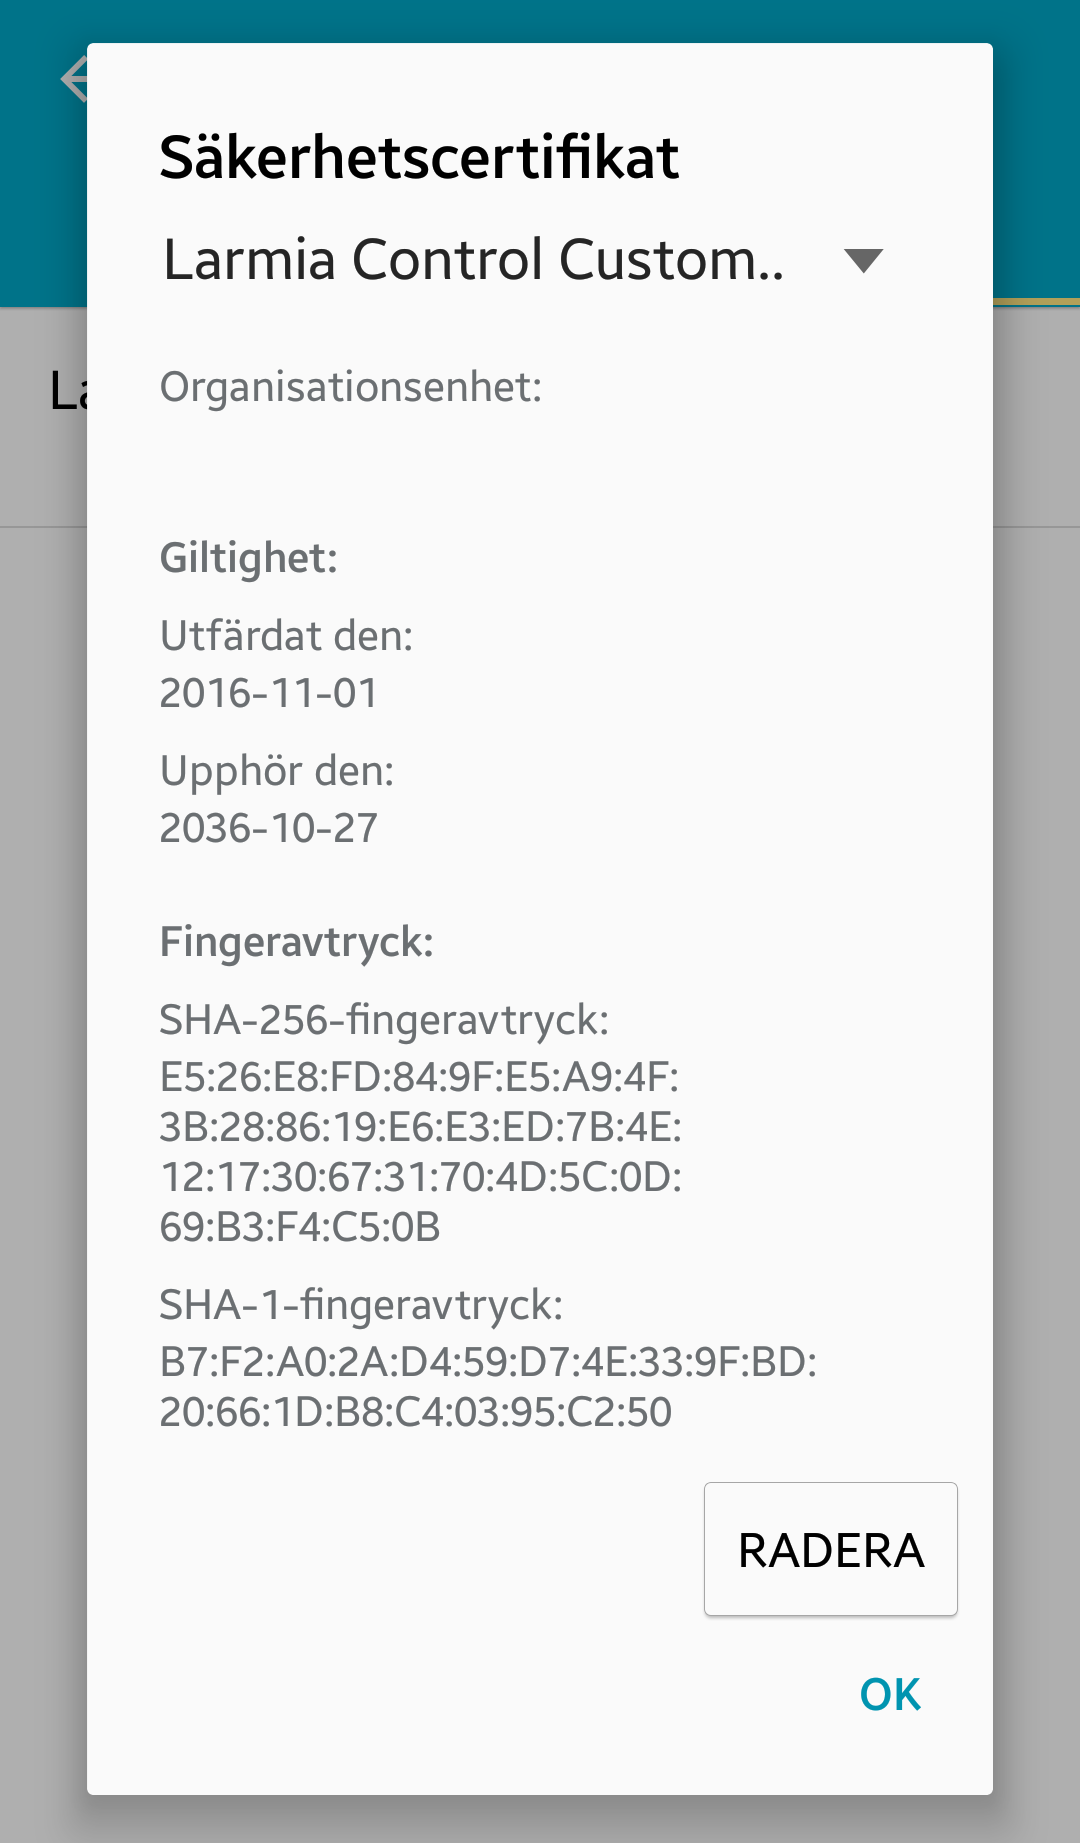Select the expiry date 2036-10-27
This screenshot has width=1080, height=1843.
coord(269,828)
